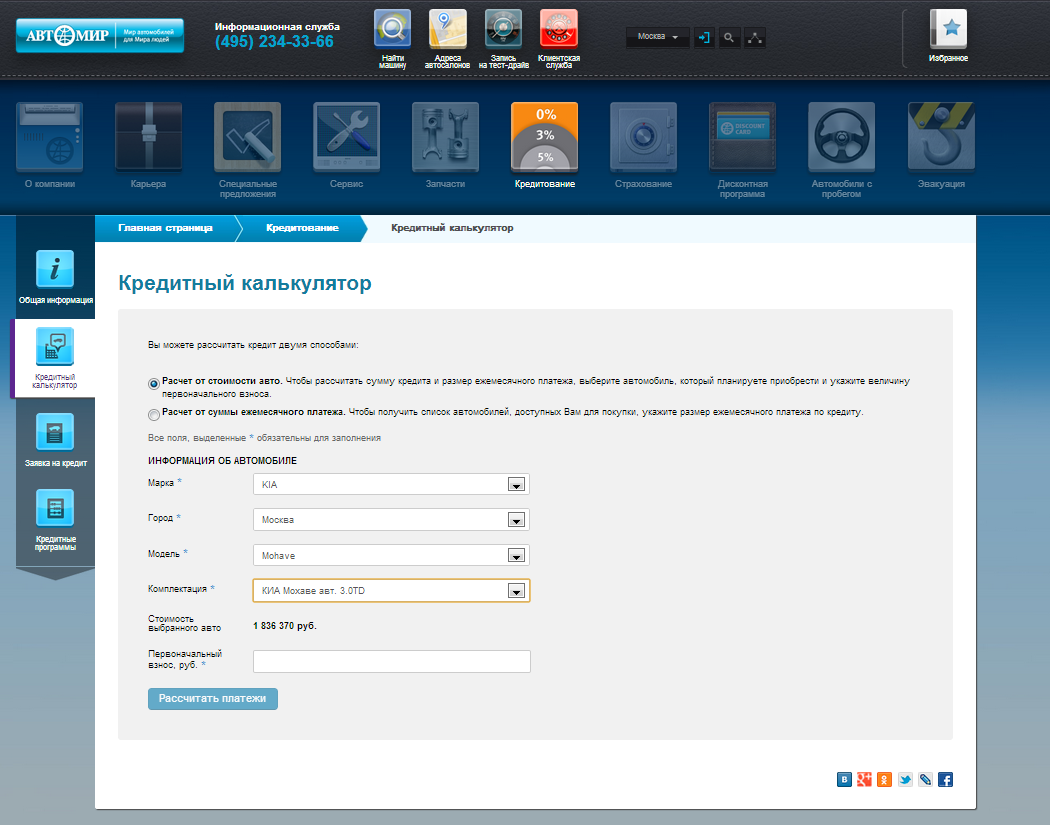The height and width of the screenshot is (825, 1050).
Task: Open the Модель dropdown showing Mohave
Action: tap(391, 555)
